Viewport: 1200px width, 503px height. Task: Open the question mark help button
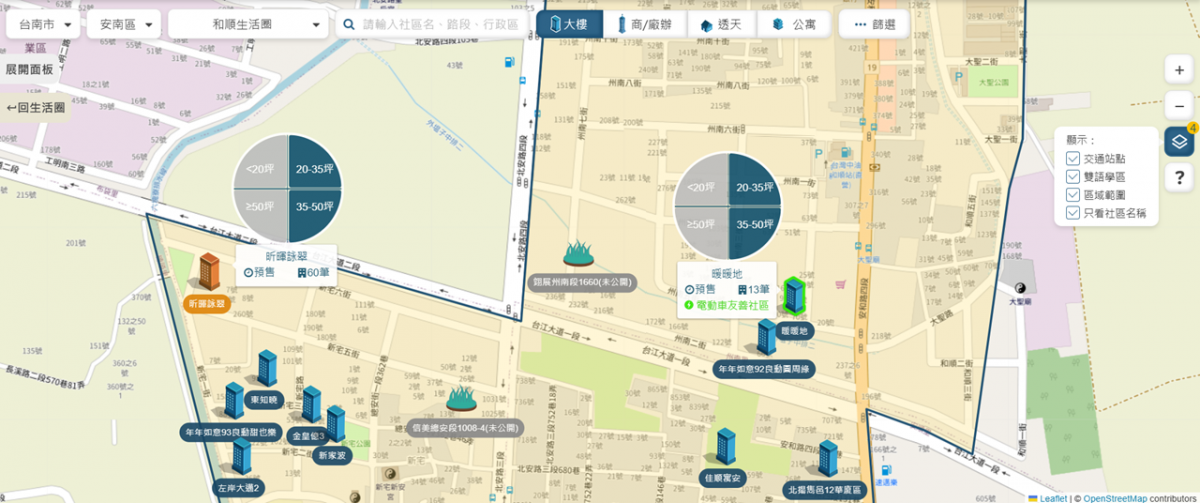[1180, 178]
